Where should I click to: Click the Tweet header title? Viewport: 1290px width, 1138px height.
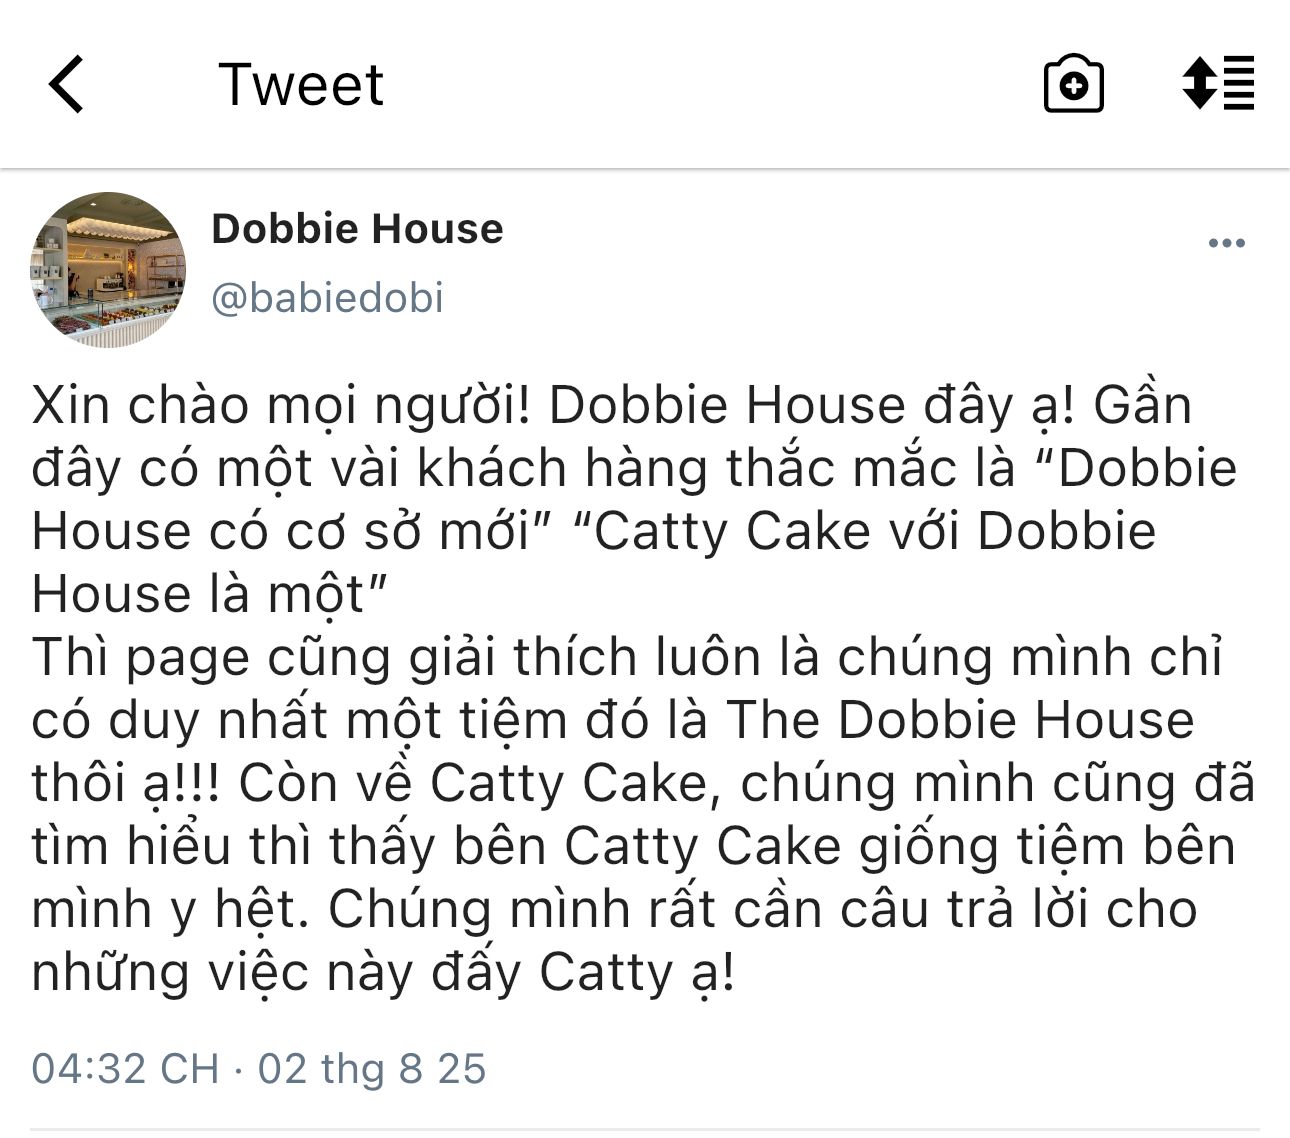pyautogui.click(x=301, y=84)
